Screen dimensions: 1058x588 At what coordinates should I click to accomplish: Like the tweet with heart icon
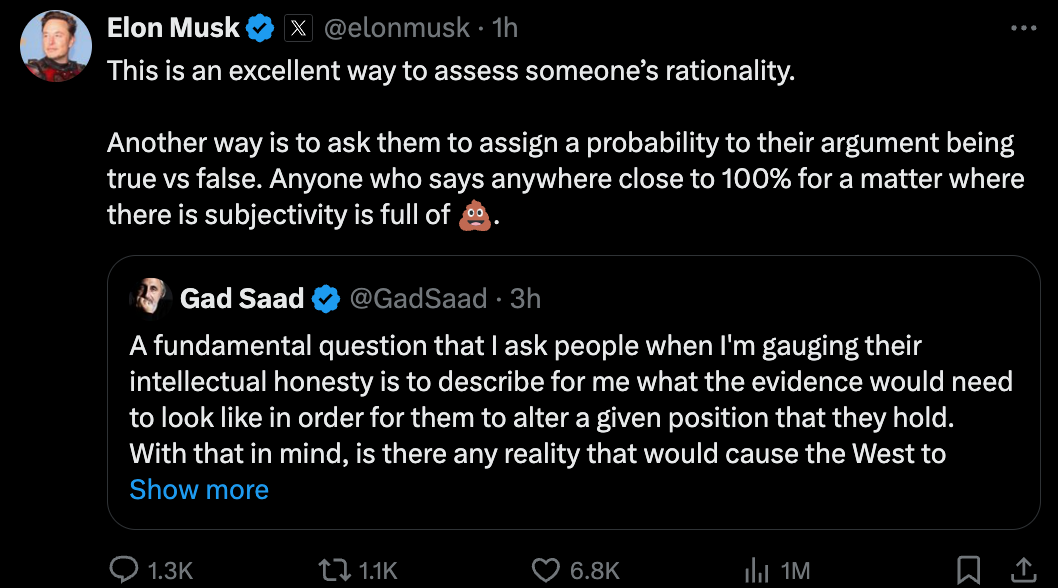545,570
